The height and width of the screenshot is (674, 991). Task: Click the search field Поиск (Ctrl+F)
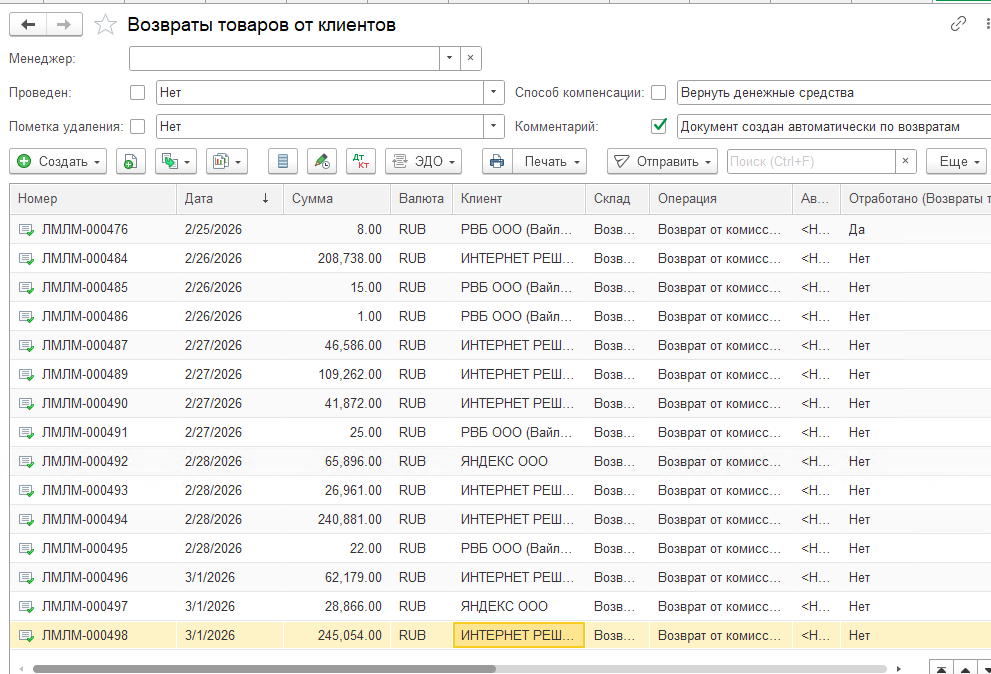click(x=812, y=161)
